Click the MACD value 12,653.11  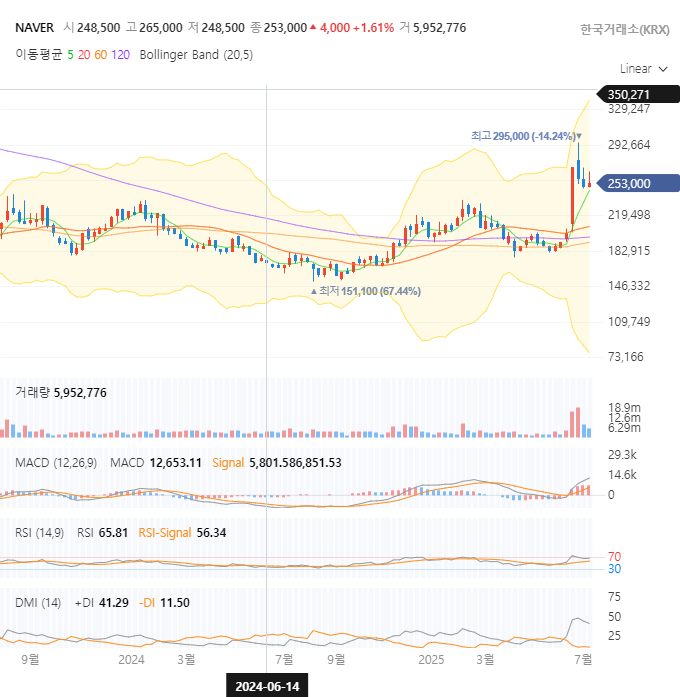(x=176, y=463)
